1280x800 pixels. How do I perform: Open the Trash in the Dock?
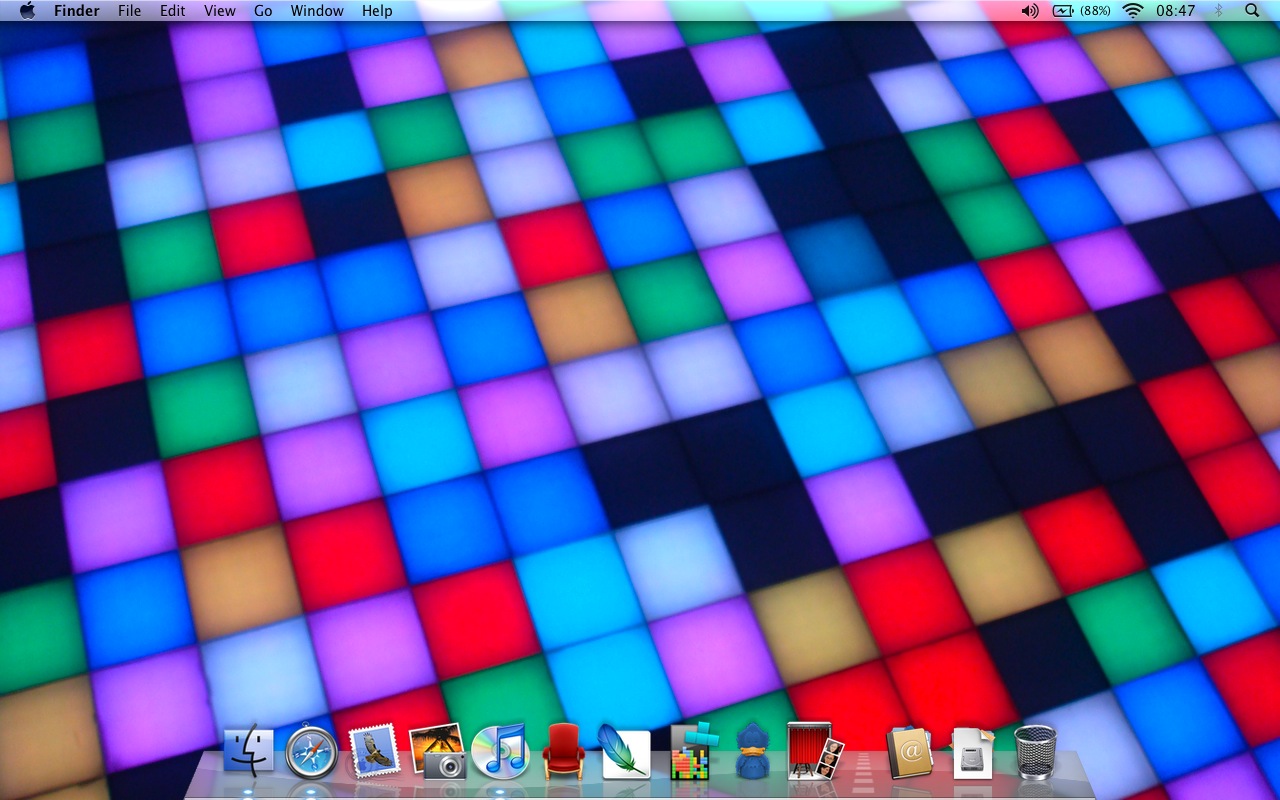[1035, 751]
